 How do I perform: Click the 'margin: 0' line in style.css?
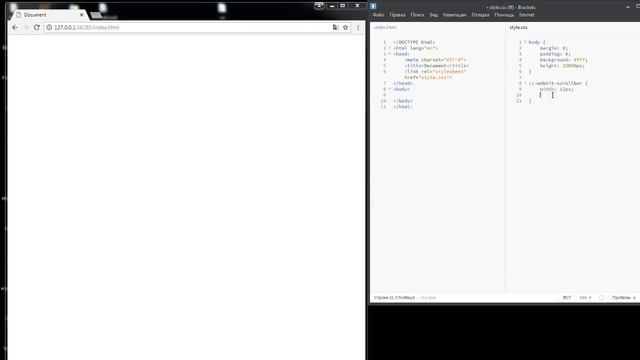pyautogui.click(x=553, y=48)
